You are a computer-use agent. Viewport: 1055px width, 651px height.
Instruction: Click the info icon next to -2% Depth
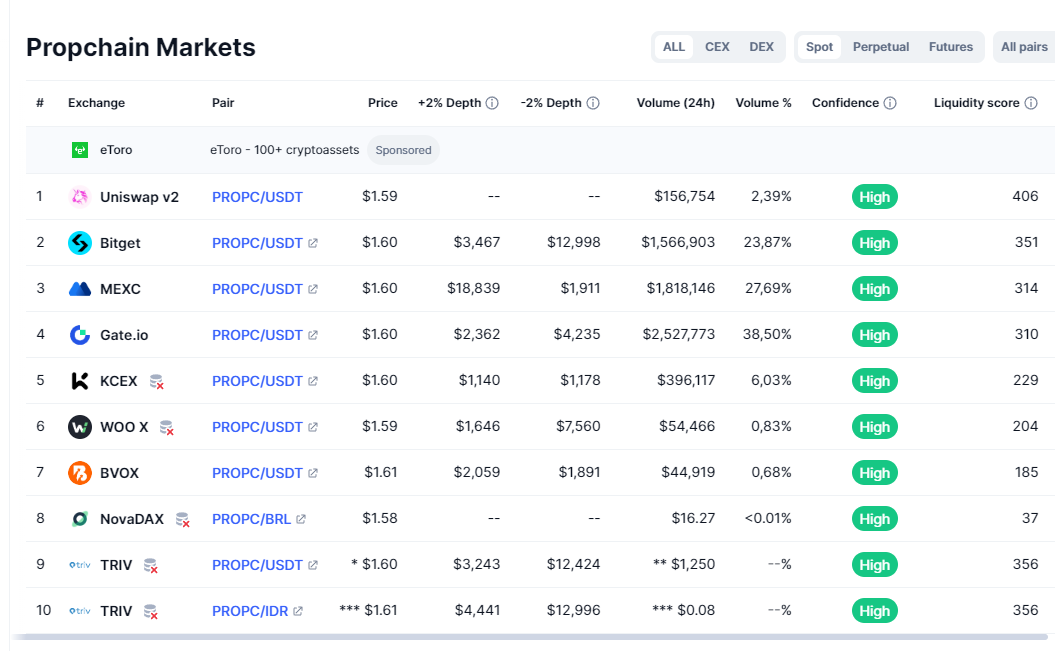593,103
